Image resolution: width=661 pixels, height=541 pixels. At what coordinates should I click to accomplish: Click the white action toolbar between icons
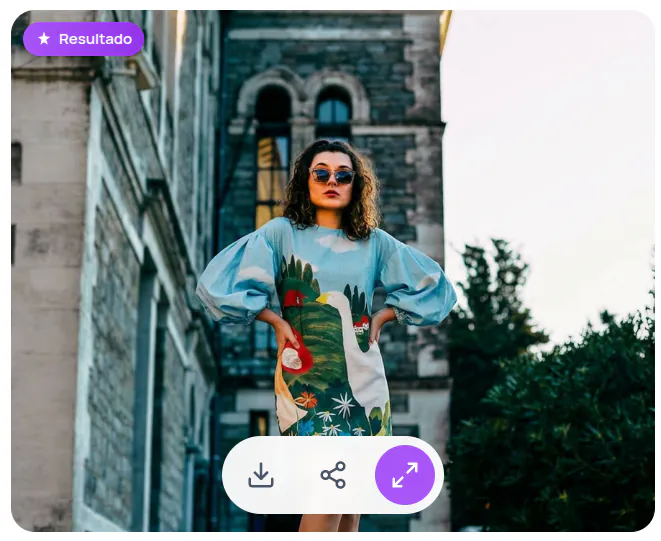point(297,475)
